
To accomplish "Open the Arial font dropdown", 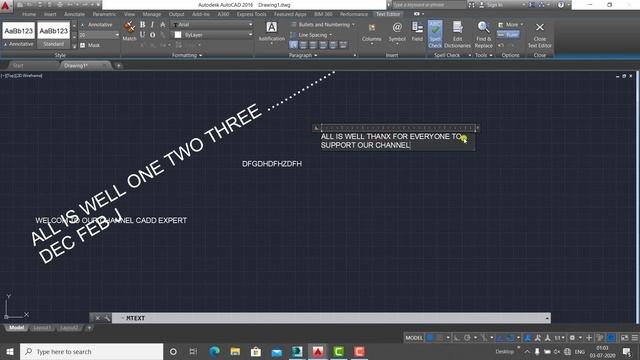I will point(212,24).
